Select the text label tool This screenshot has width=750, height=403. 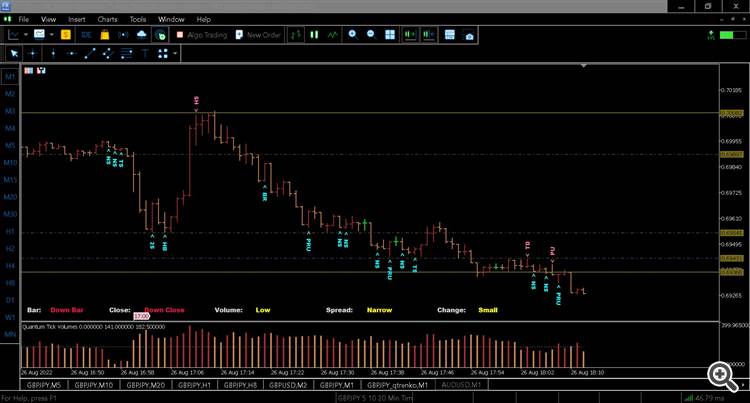[x=145, y=54]
